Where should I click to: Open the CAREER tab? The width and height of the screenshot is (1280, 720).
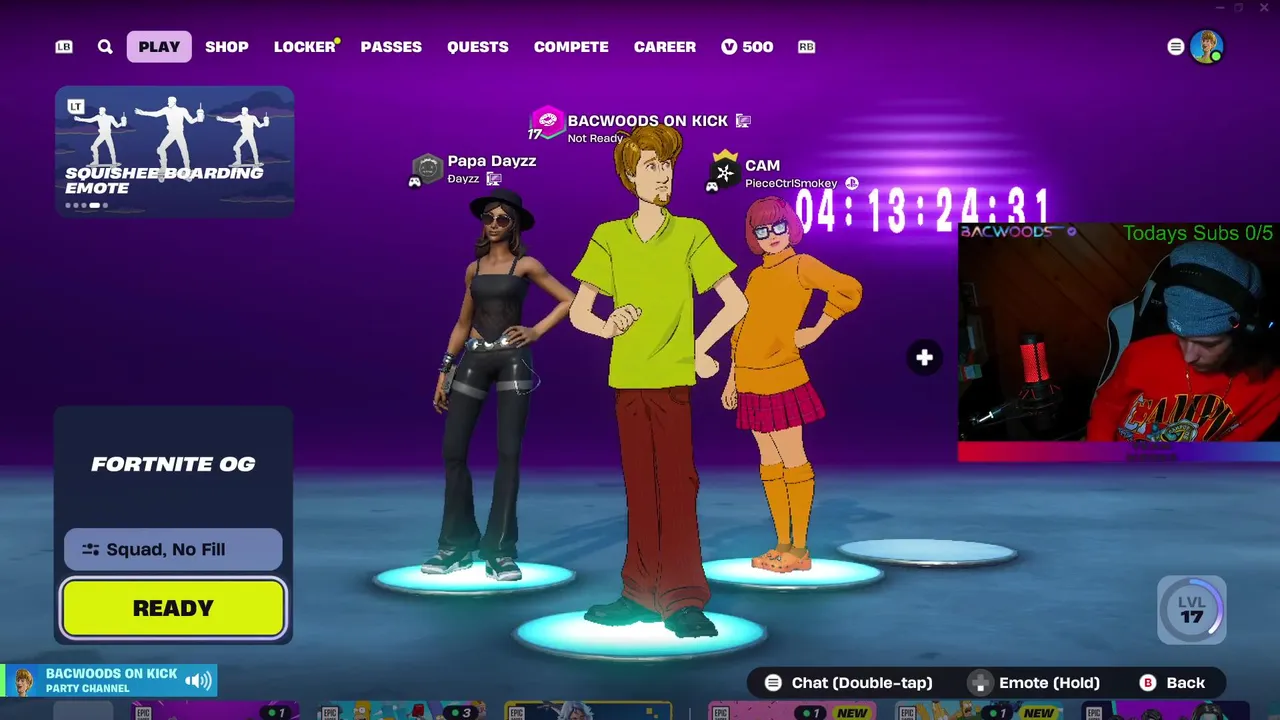tap(665, 47)
